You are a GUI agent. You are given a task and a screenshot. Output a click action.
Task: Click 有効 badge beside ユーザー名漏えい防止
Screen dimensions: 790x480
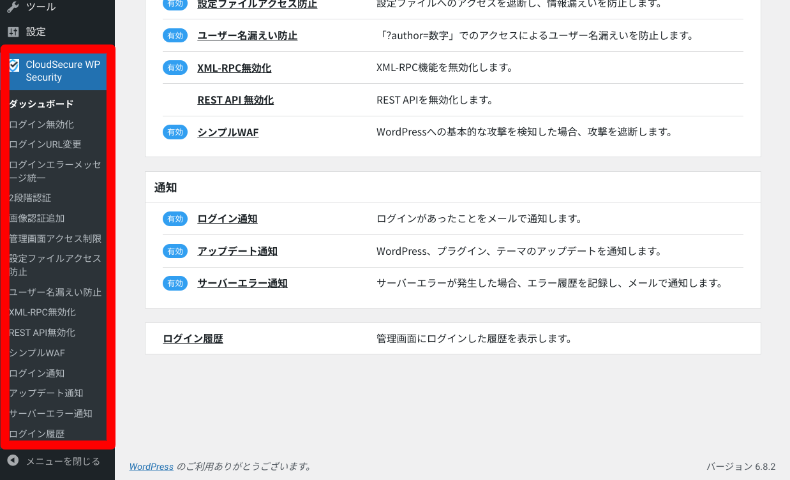click(175, 35)
